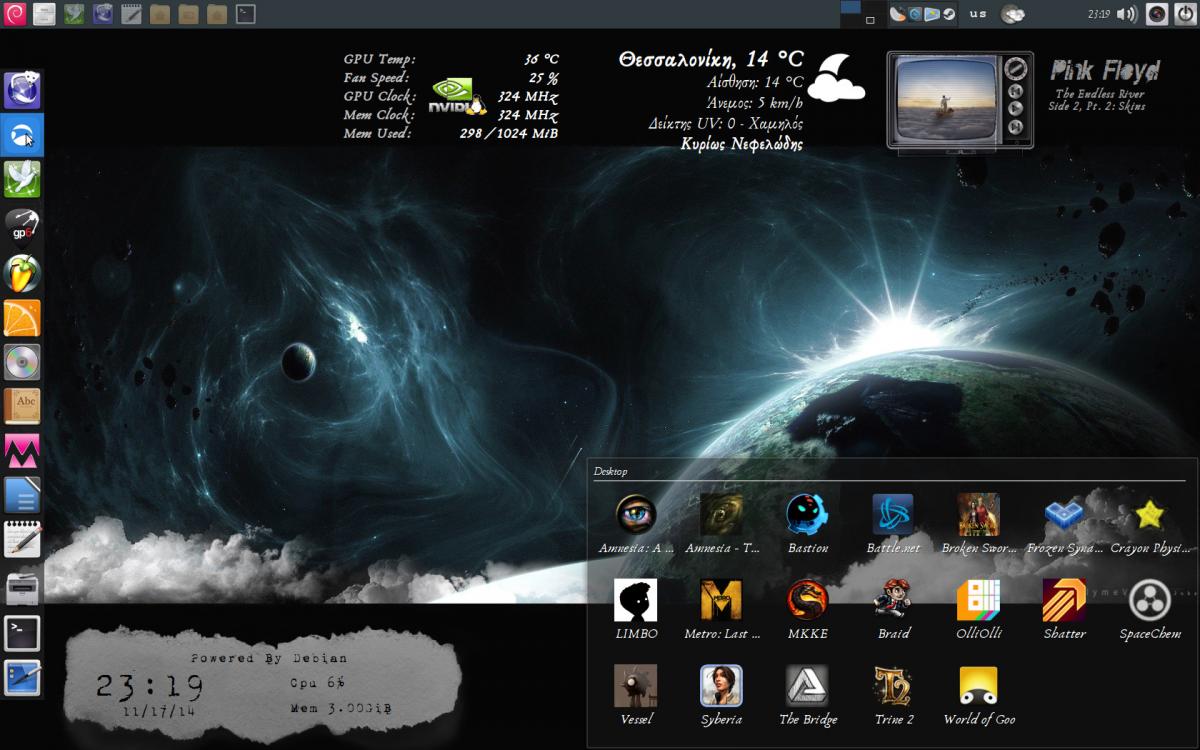The width and height of the screenshot is (1200, 750).
Task: Click 'The Endless River' album text
Action: coord(1099,94)
